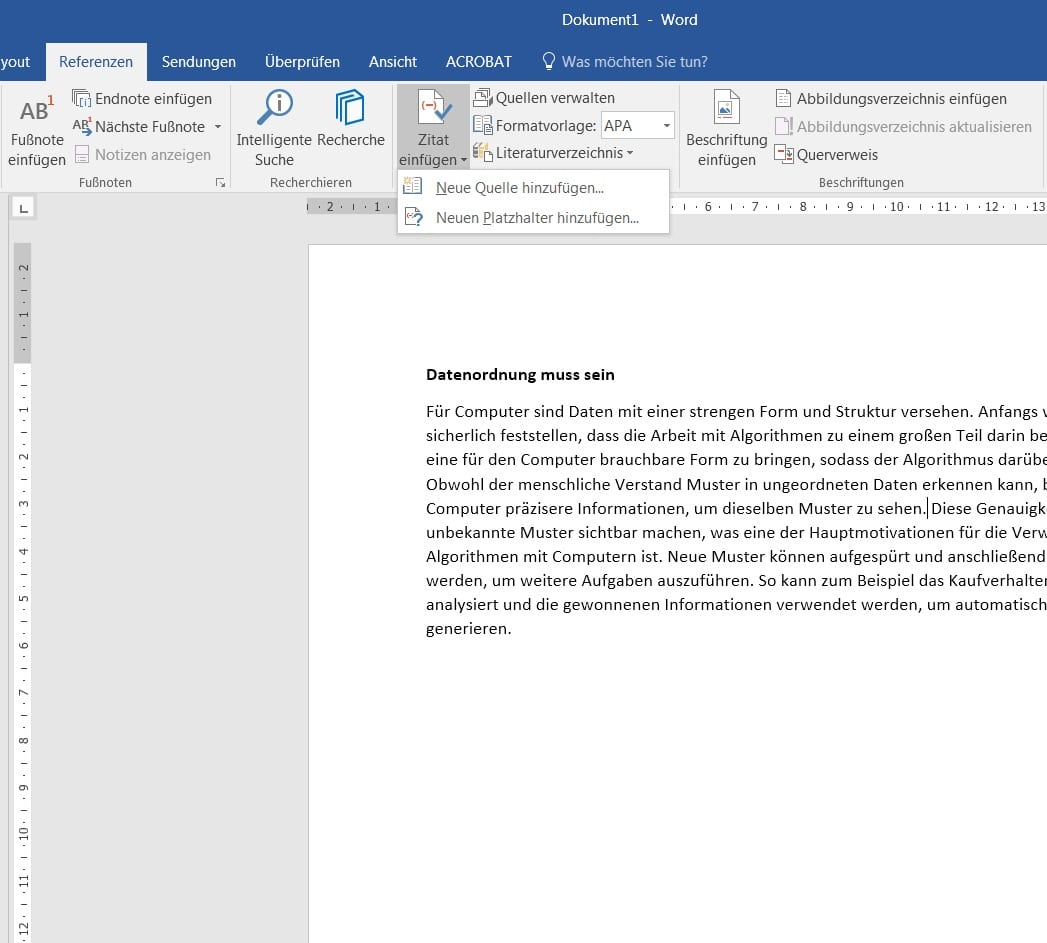
Task: Switch to the Sendungen tab
Action: click(198, 62)
